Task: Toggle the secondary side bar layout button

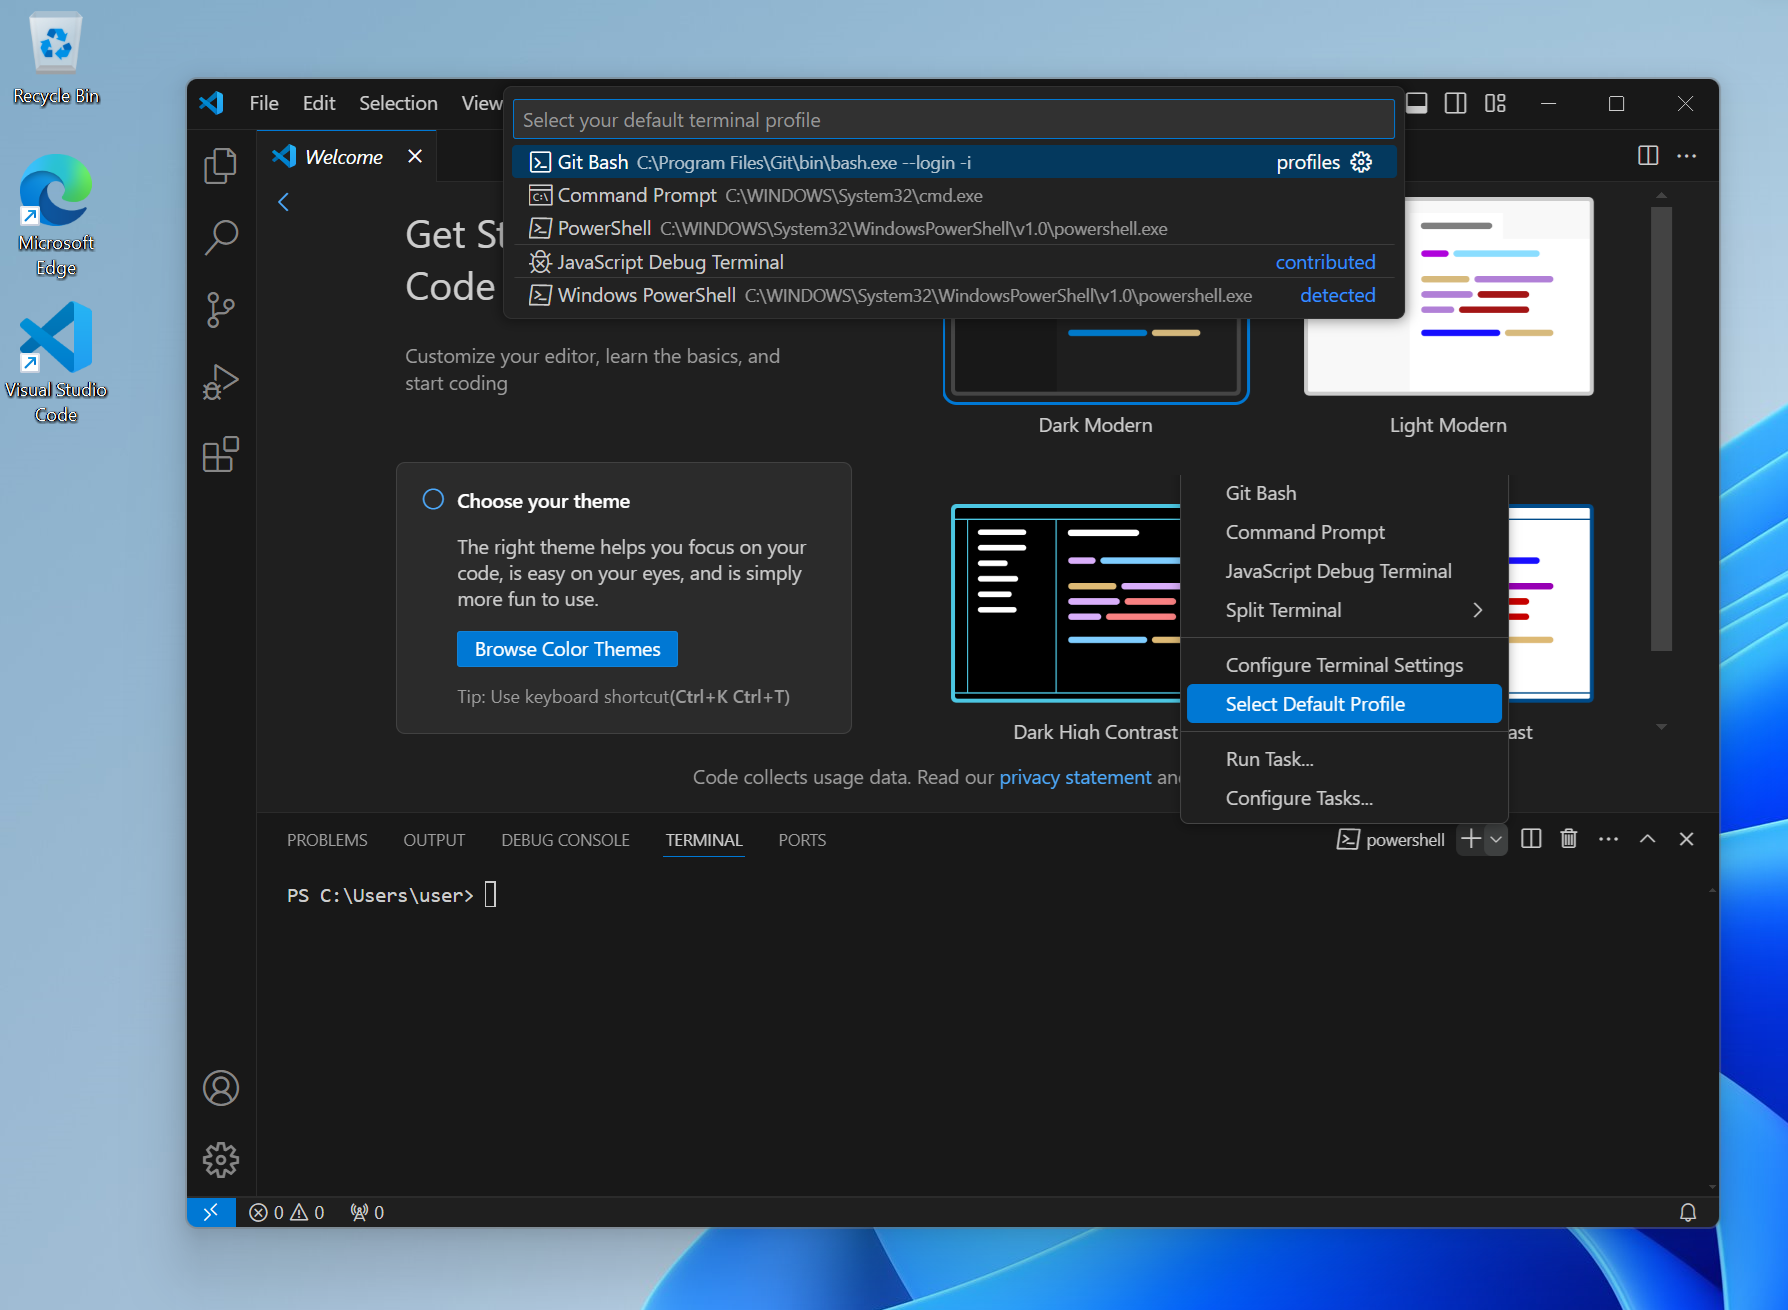Action: click(1455, 103)
